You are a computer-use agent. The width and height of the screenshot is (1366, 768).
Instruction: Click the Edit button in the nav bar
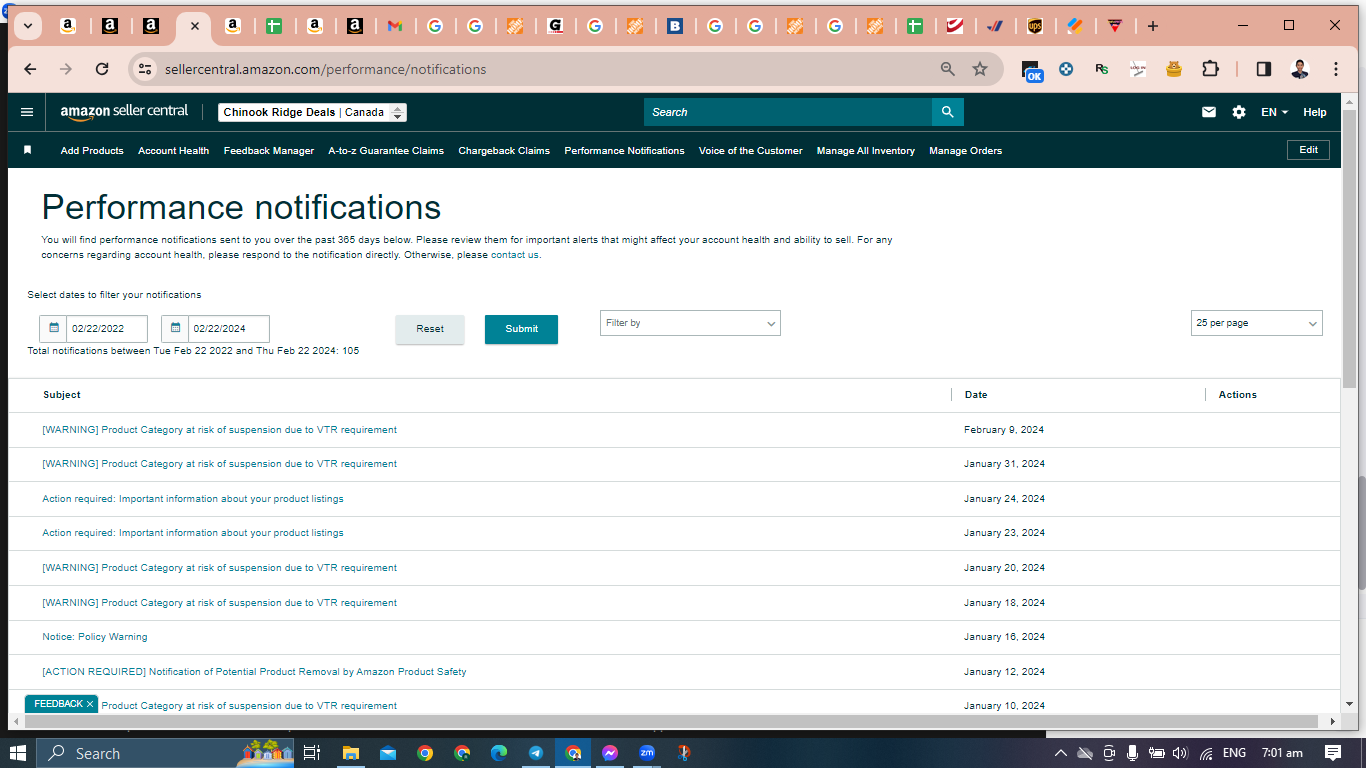point(1308,150)
